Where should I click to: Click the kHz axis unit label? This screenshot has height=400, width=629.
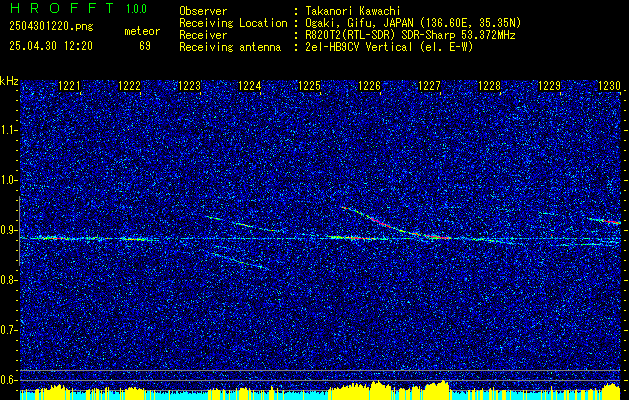click(9, 81)
